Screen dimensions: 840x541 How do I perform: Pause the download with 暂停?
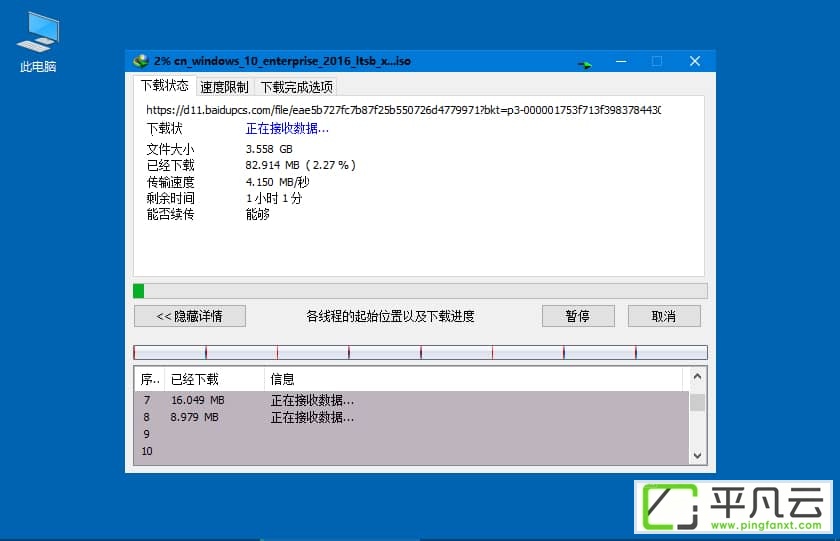tap(578, 316)
